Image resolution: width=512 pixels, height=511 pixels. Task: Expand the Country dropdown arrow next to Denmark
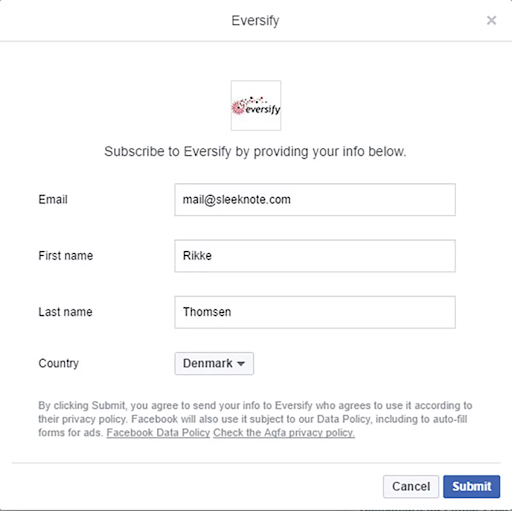(x=241, y=364)
